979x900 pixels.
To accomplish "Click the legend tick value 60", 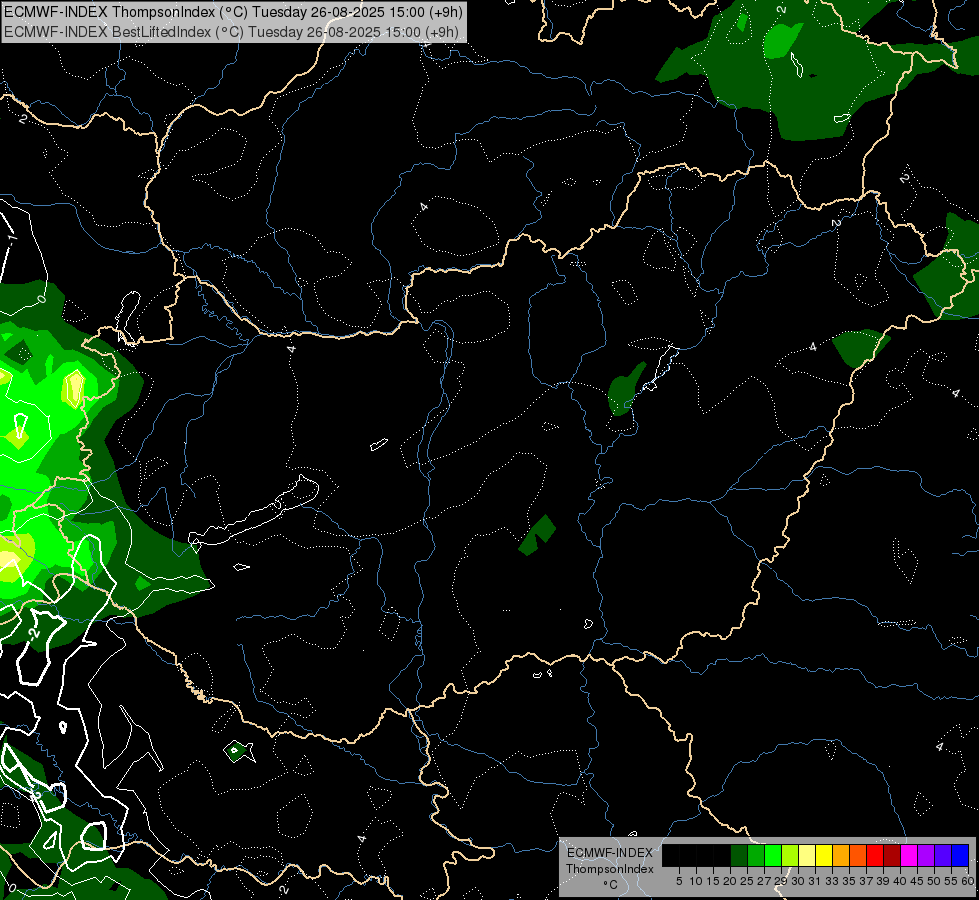I will [x=968, y=881].
